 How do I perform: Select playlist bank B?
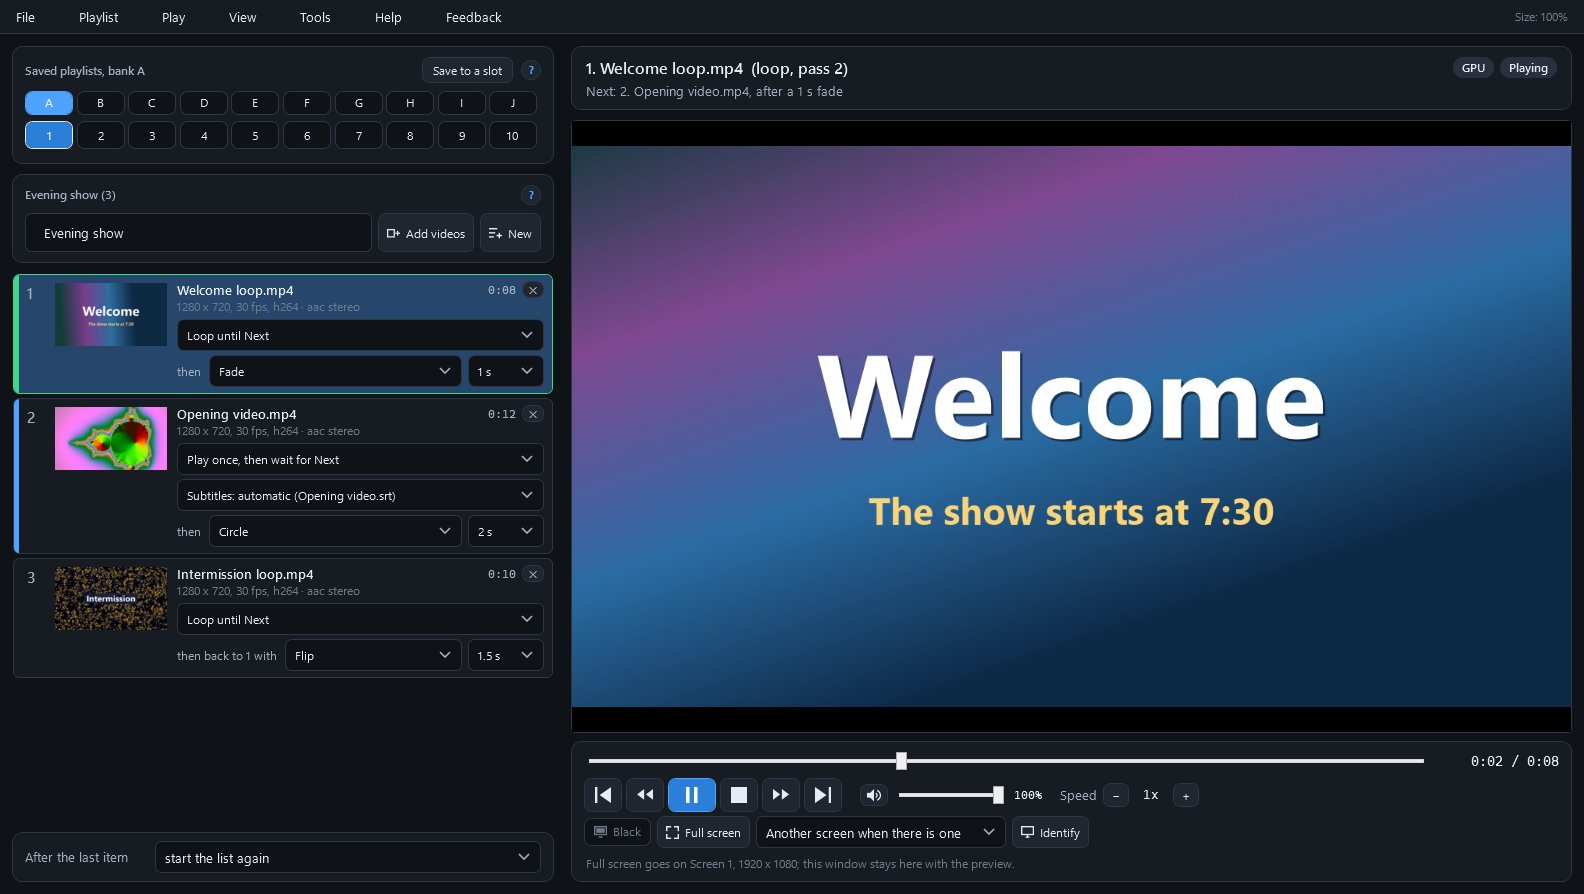pos(100,103)
